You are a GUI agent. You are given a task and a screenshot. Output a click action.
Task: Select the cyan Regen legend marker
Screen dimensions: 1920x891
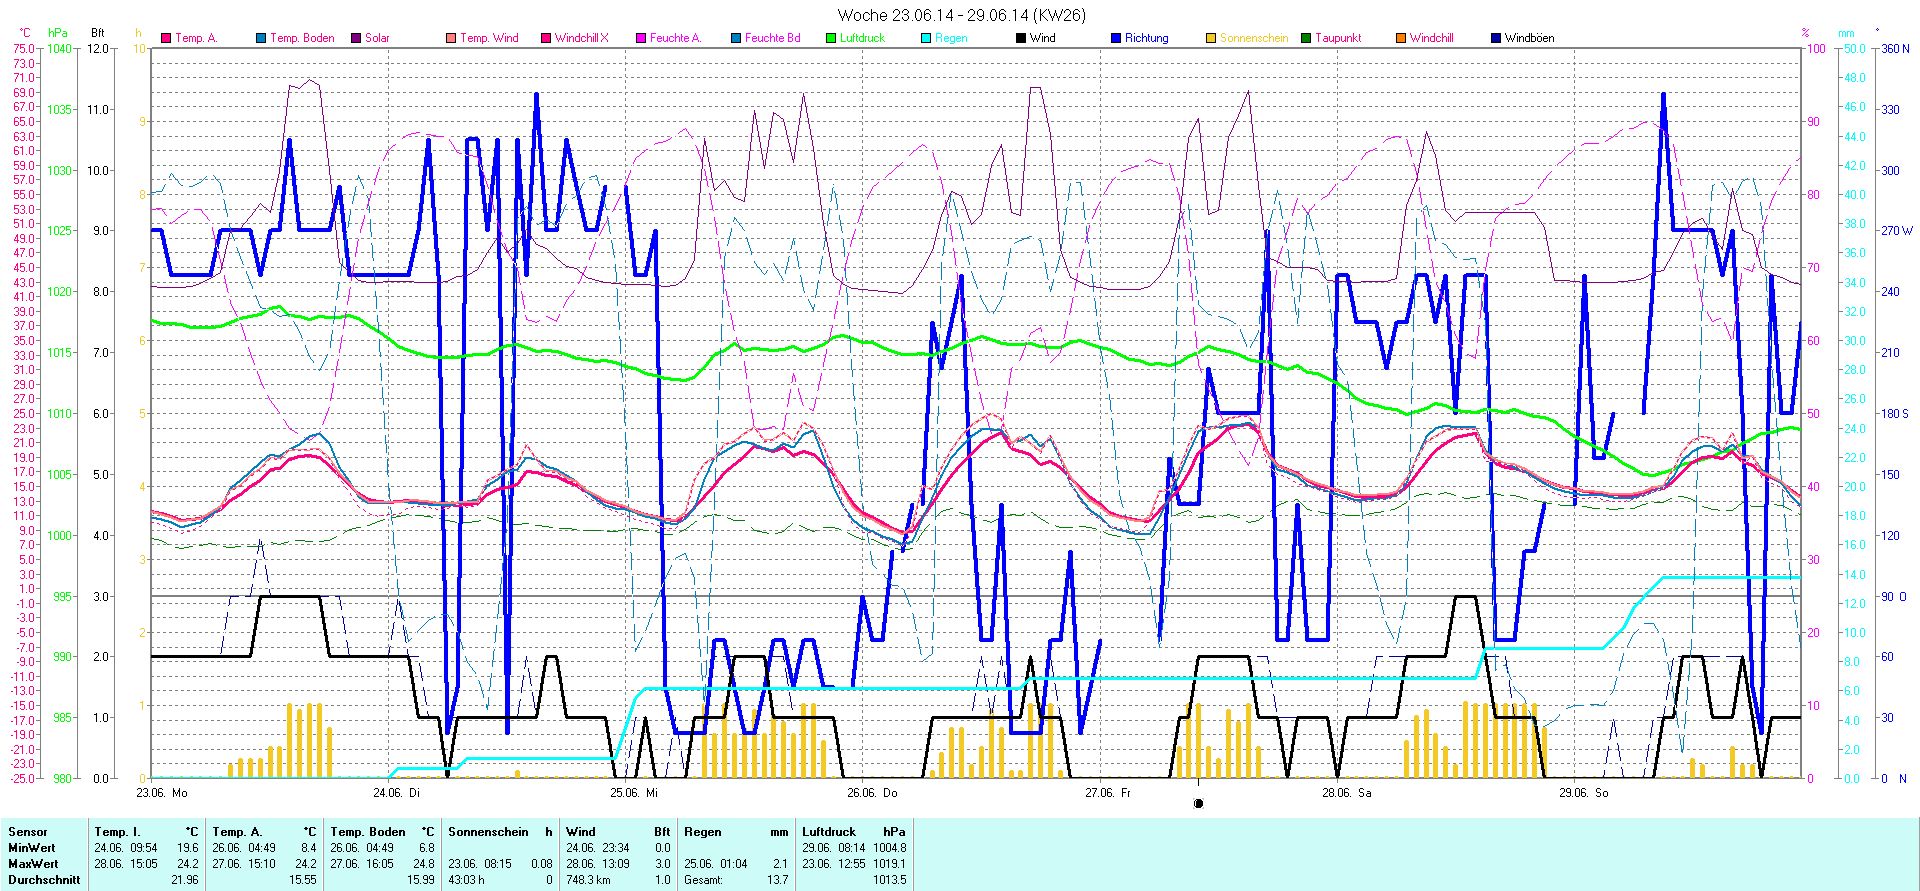pos(926,38)
